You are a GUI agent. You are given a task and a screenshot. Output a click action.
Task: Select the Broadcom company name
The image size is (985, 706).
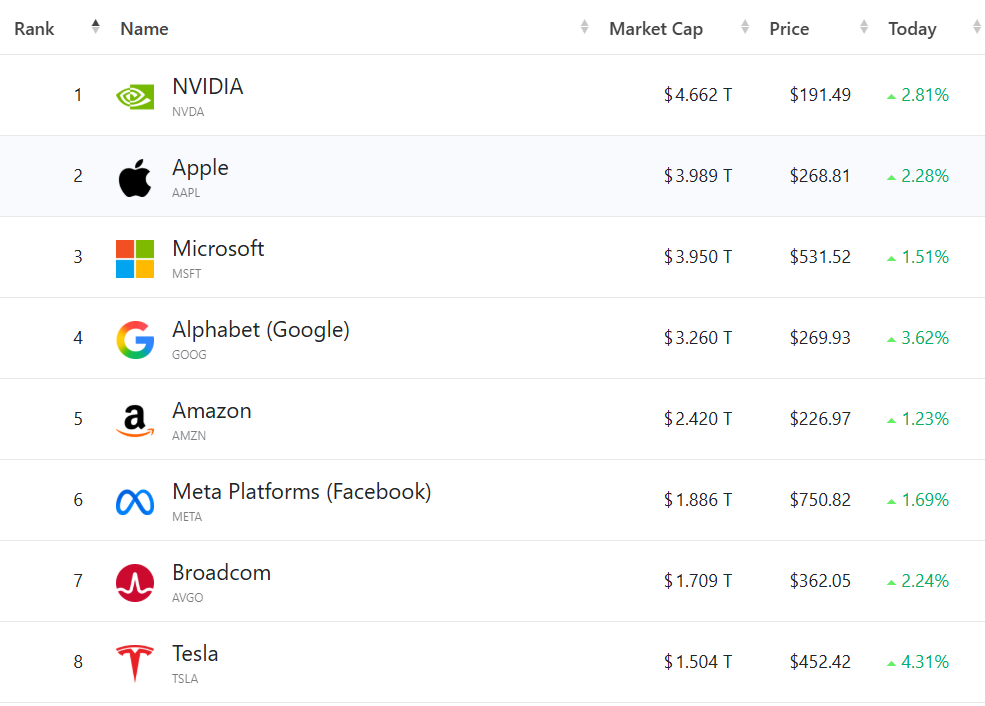click(x=222, y=573)
